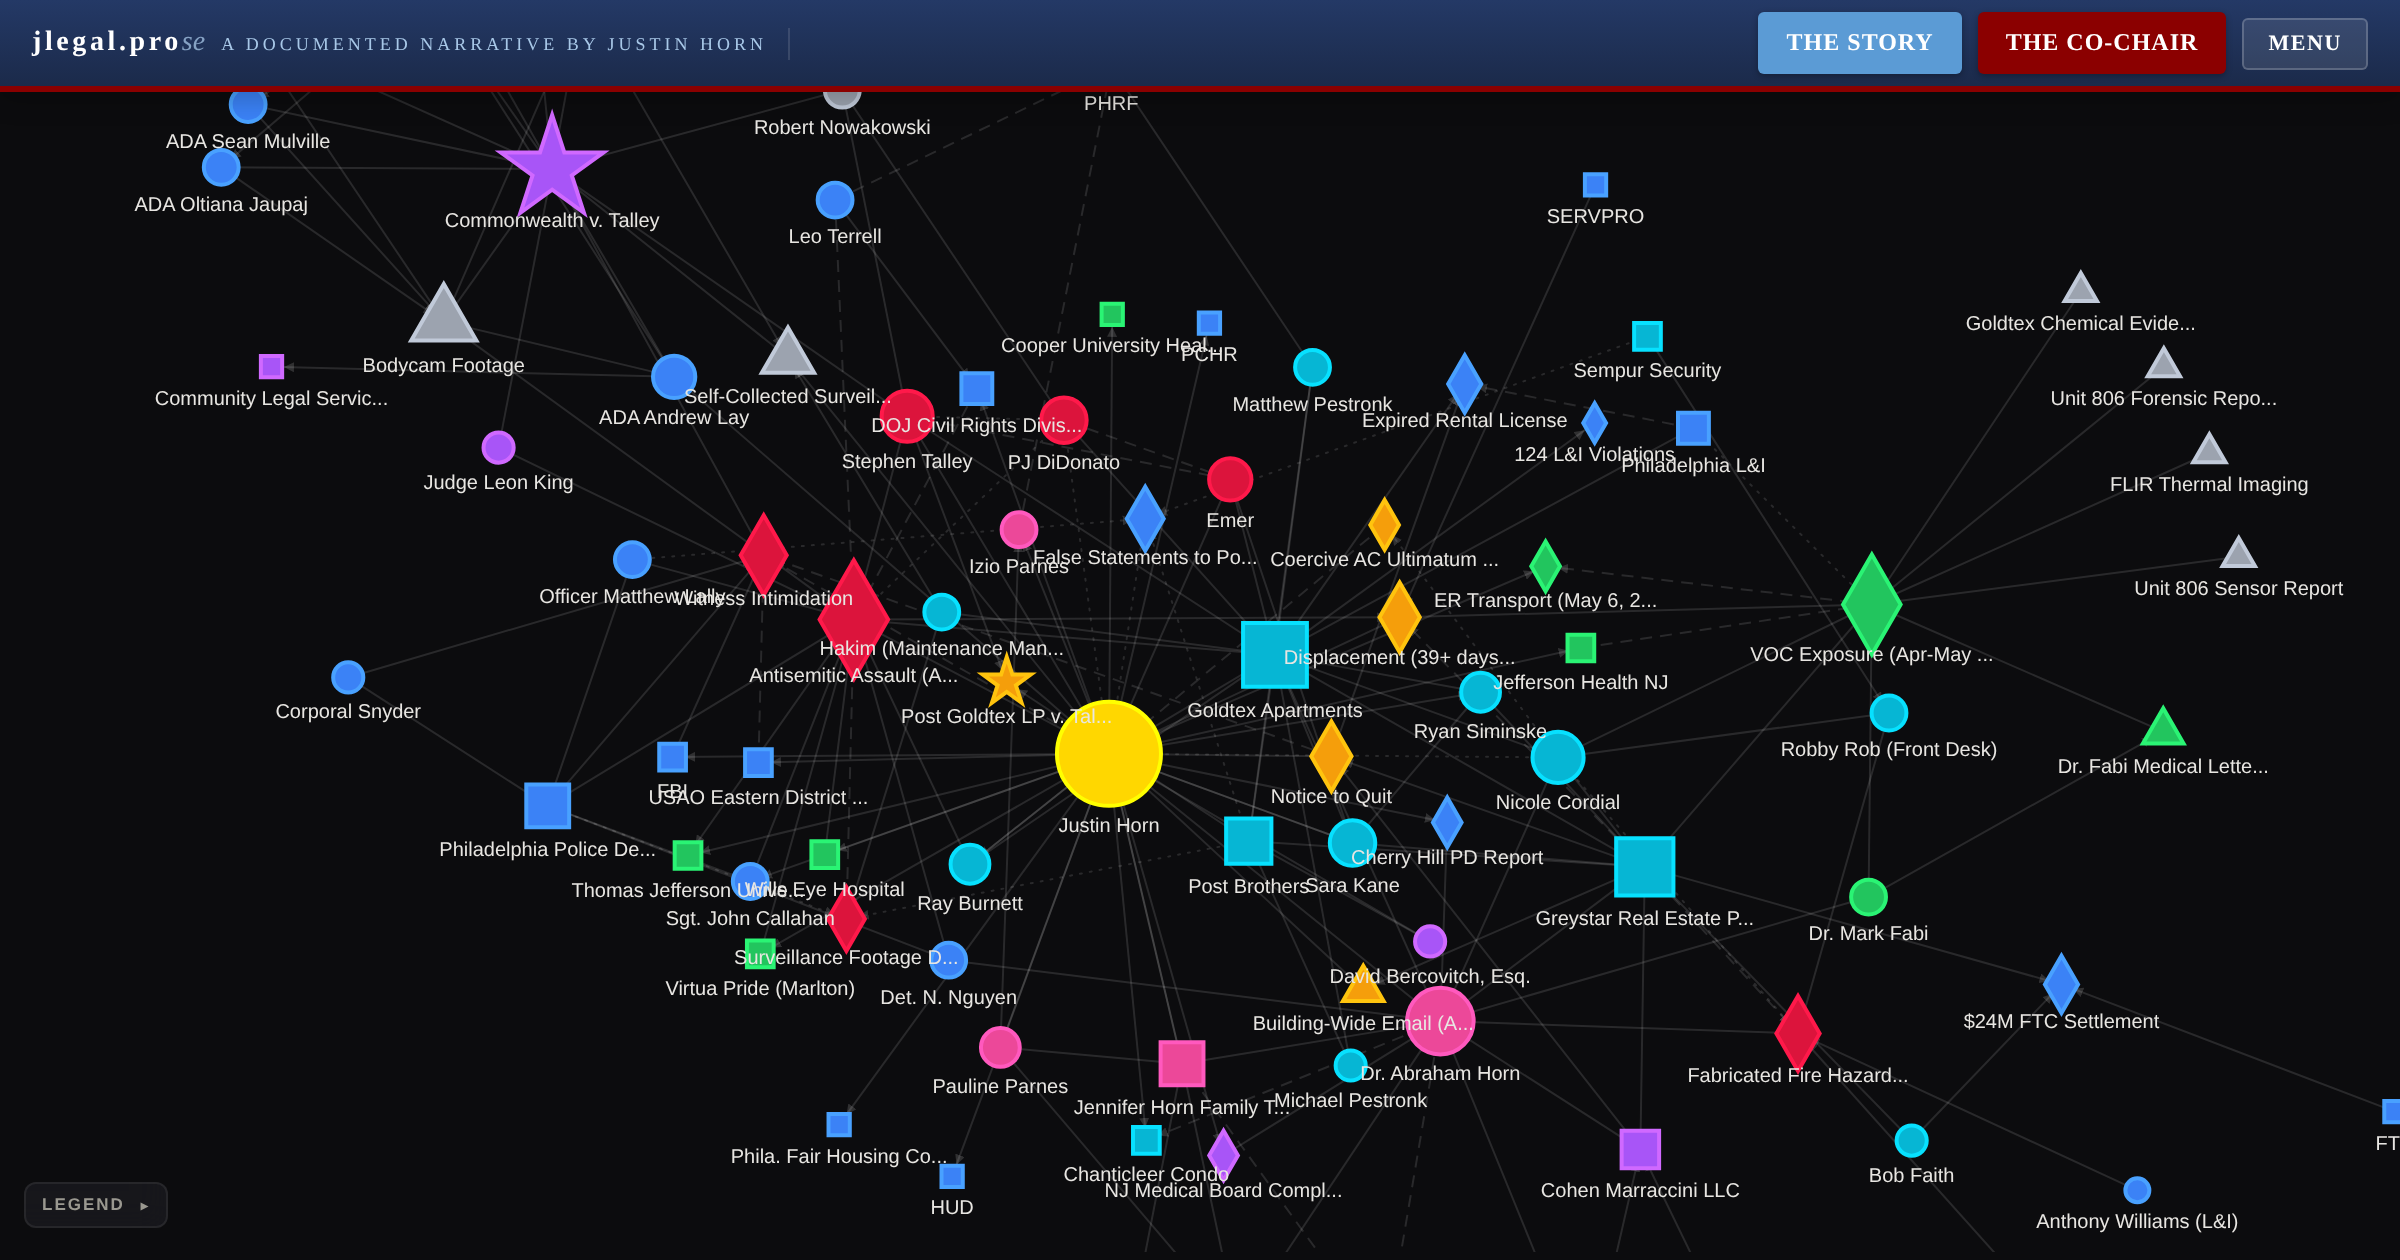Select the SERVPRO blue square node

(x=1595, y=185)
